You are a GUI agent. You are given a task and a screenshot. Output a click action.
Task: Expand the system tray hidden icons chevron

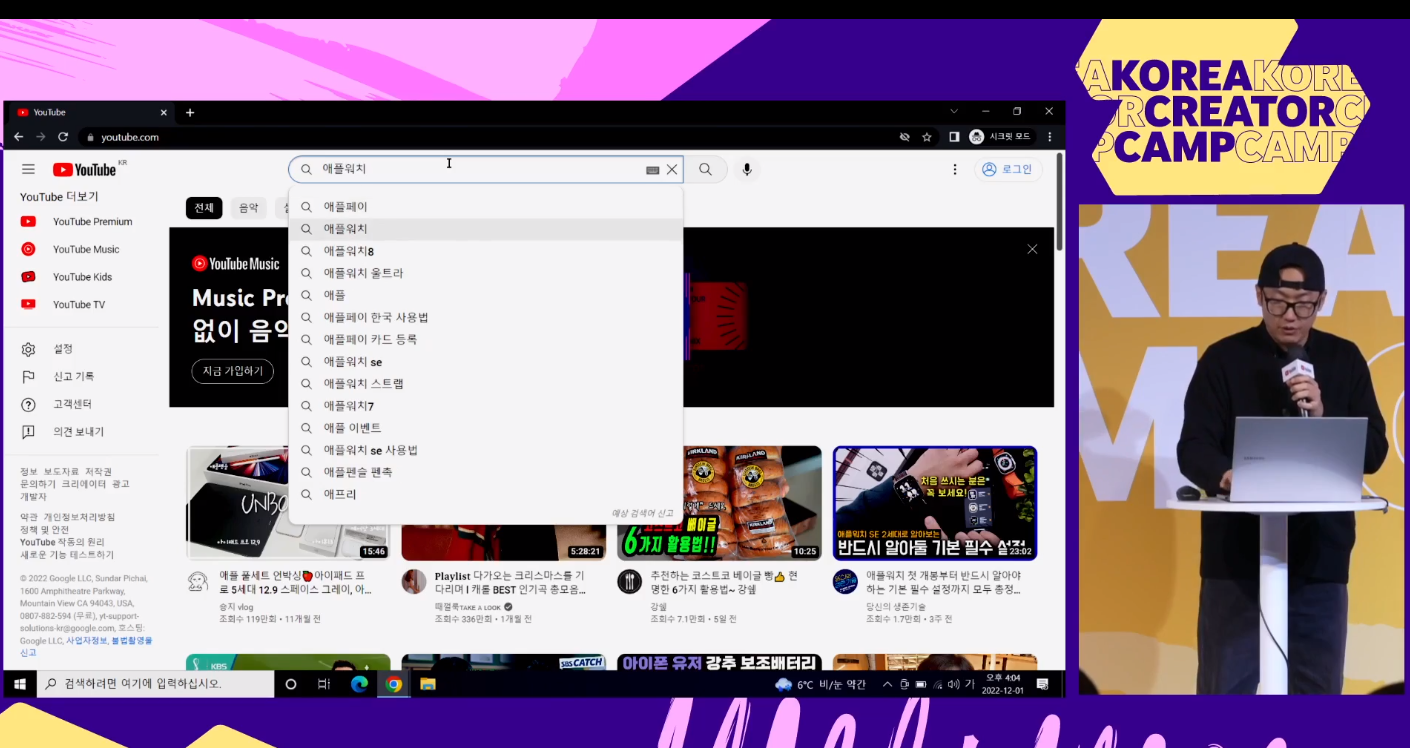coord(886,684)
